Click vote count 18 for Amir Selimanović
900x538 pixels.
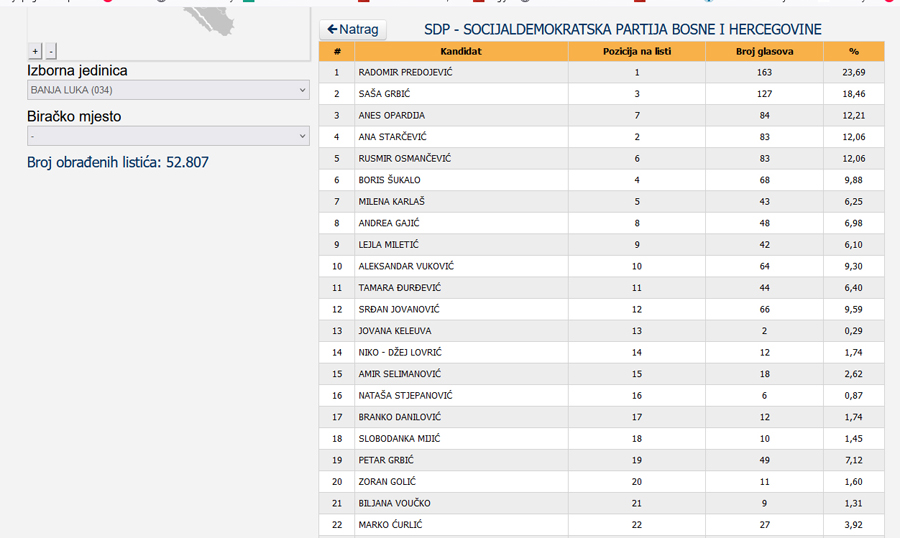tap(765, 374)
